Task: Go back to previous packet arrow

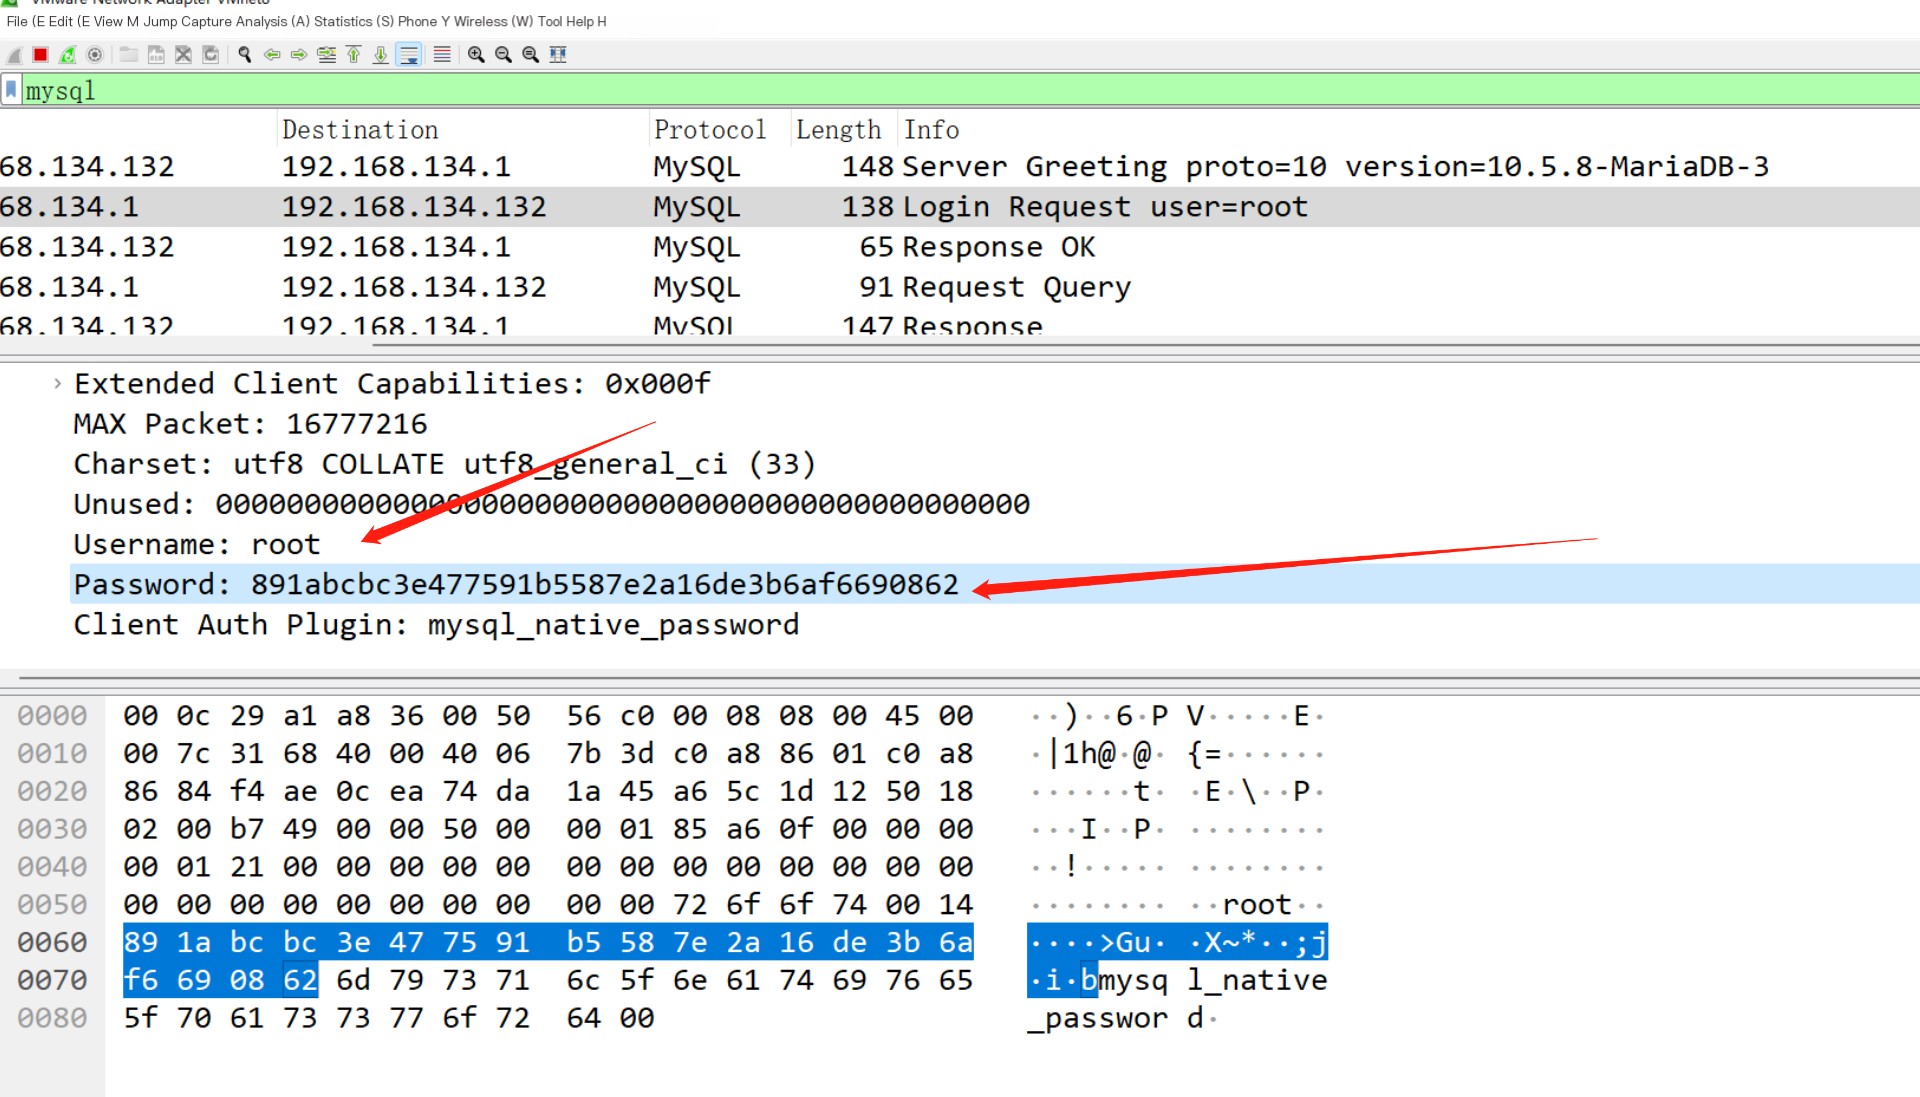Action: pyautogui.click(x=271, y=55)
